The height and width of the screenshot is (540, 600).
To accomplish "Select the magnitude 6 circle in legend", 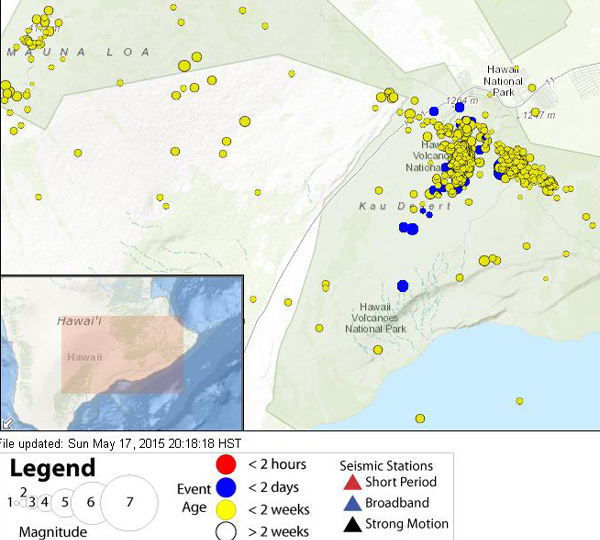I will point(92,501).
